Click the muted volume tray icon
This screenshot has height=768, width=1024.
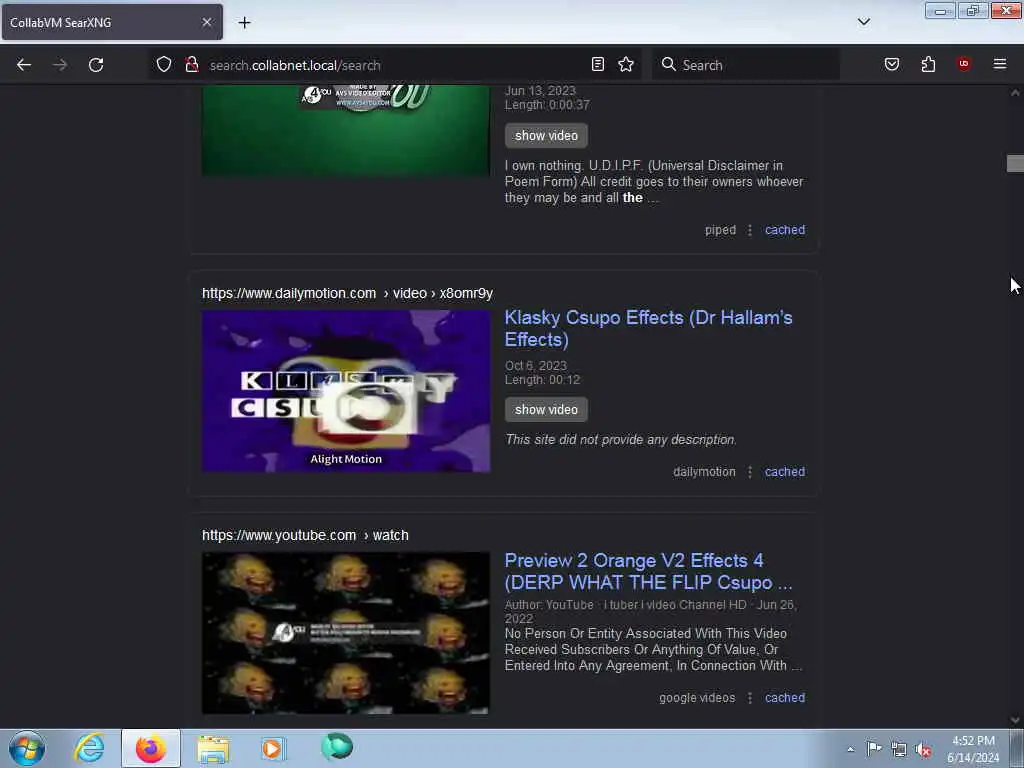[923, 750]
